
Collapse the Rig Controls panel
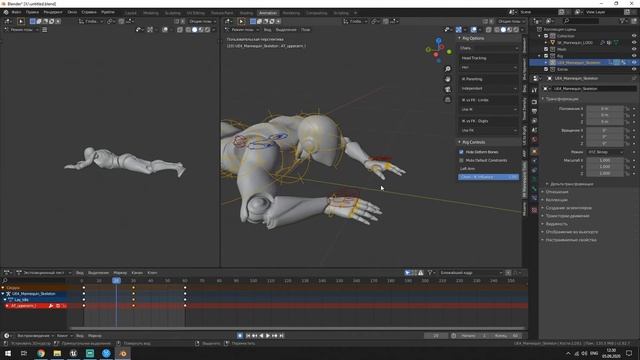[459, 142]
